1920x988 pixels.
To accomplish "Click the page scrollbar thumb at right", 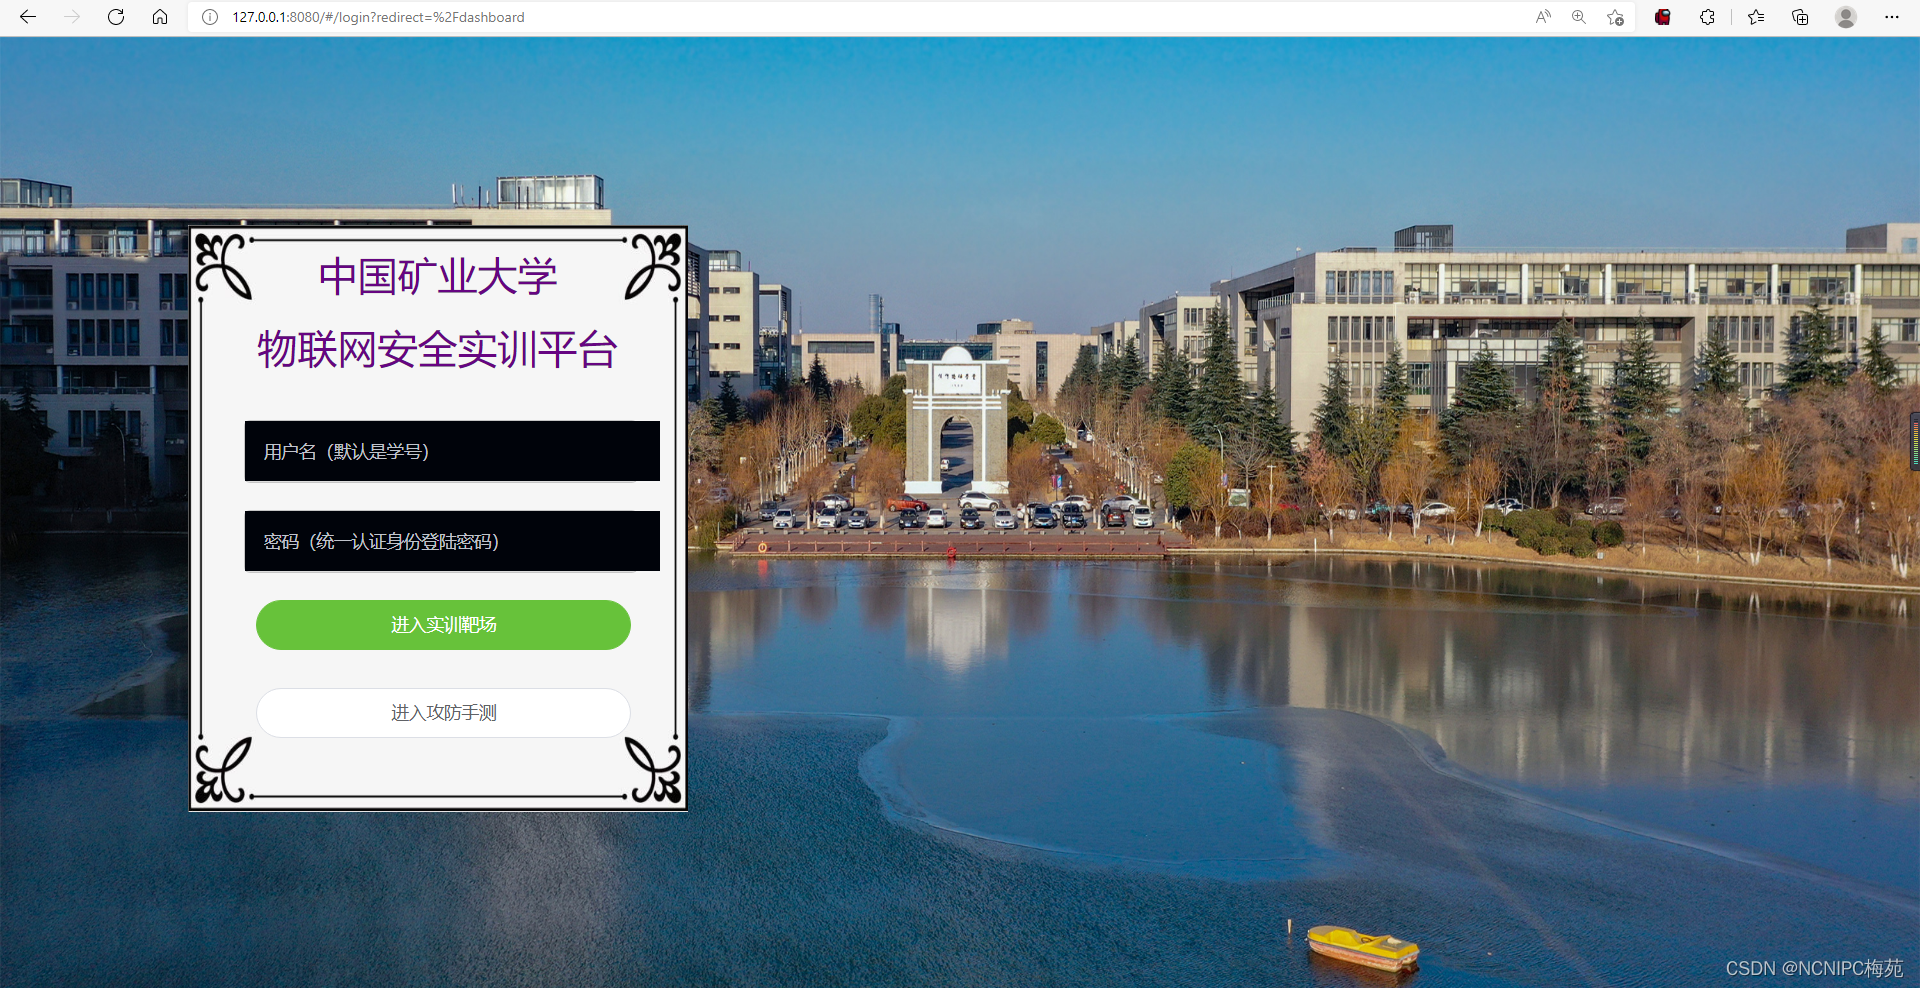I will (x=1915, y=441).
